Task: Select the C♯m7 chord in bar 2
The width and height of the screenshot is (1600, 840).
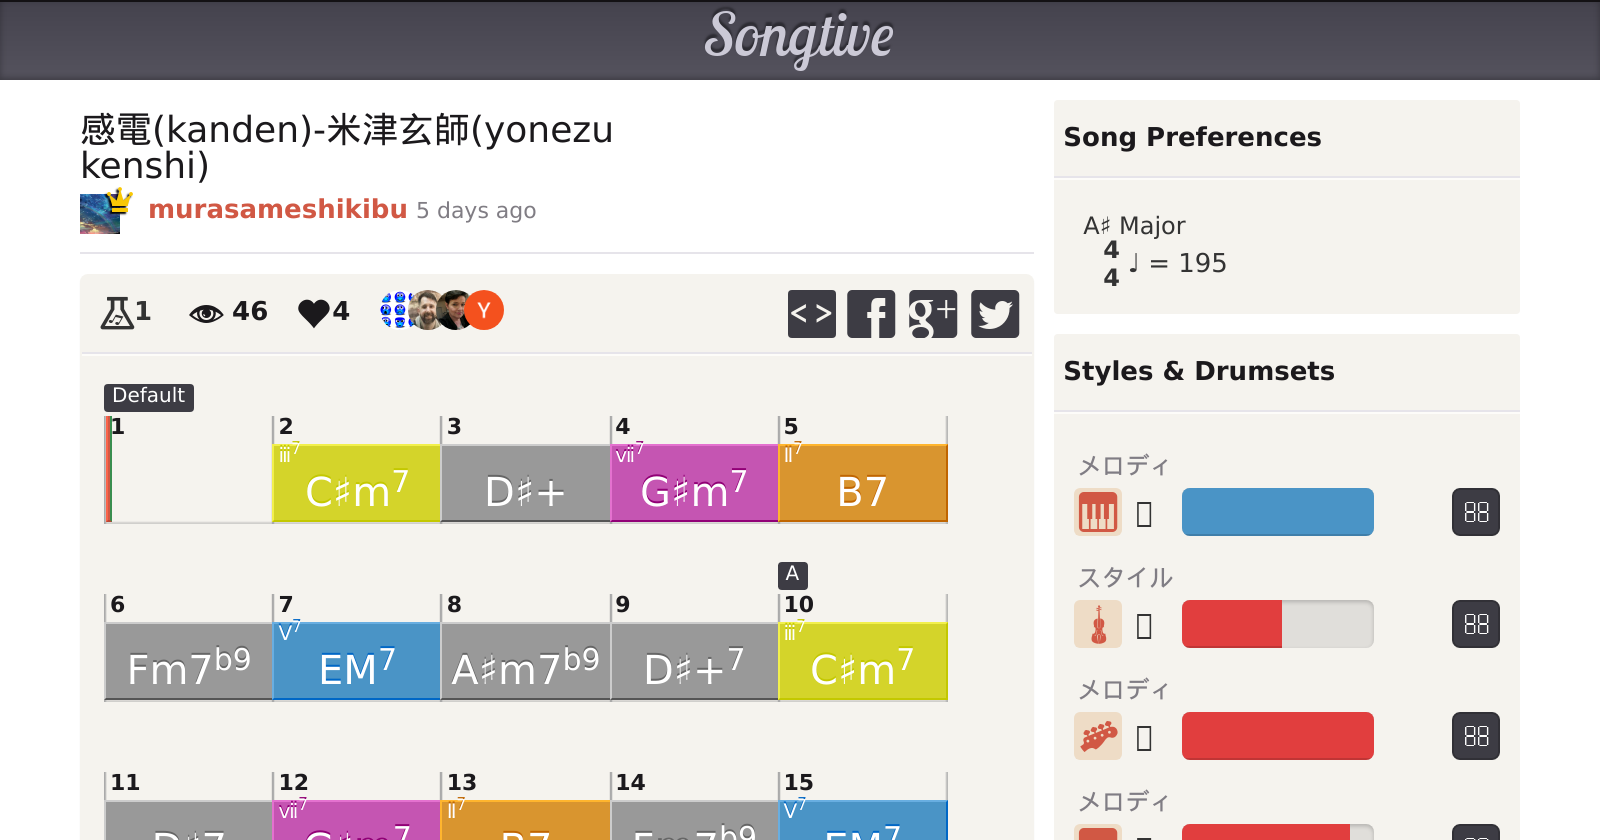Action: (357, 484)
